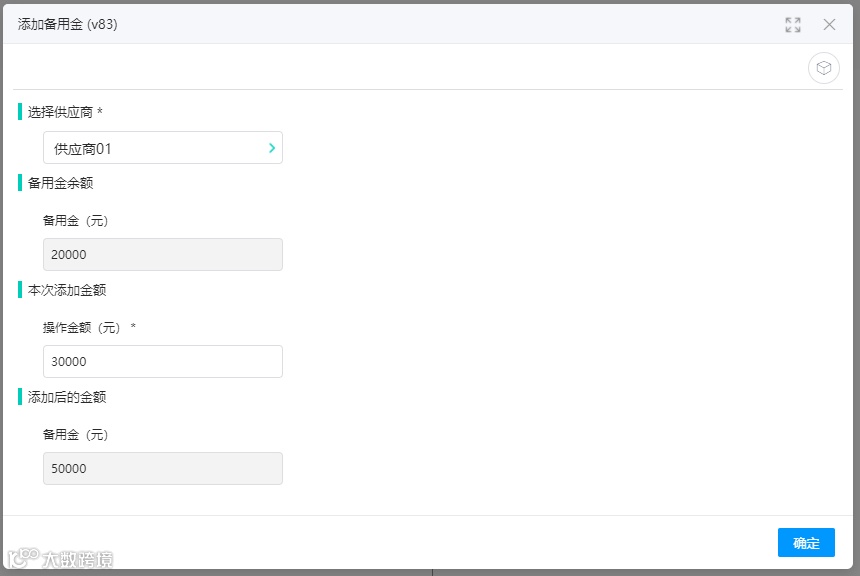The image size is (860, 576).
Task: Open the 供应商01 supplier selector
Action: [x=163, y=148]
